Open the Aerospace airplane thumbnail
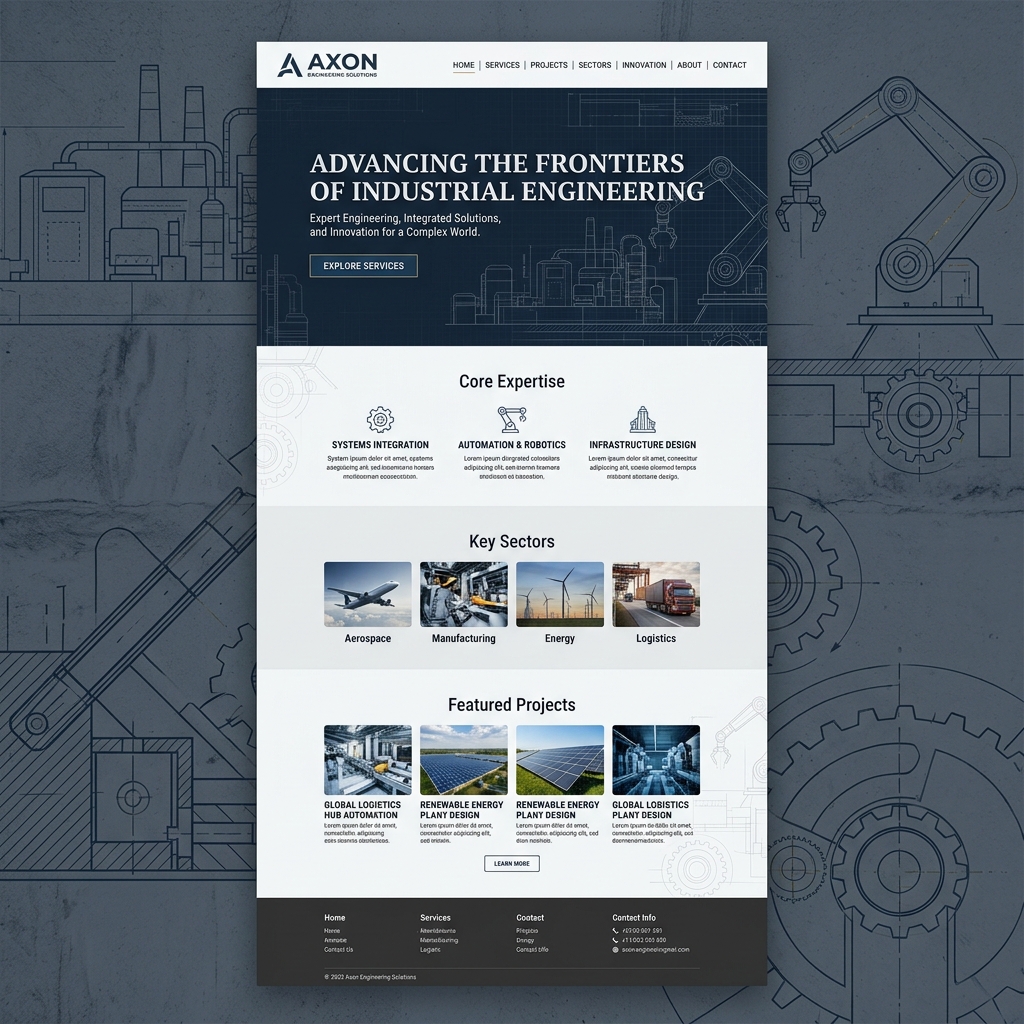 coord(368,594)
